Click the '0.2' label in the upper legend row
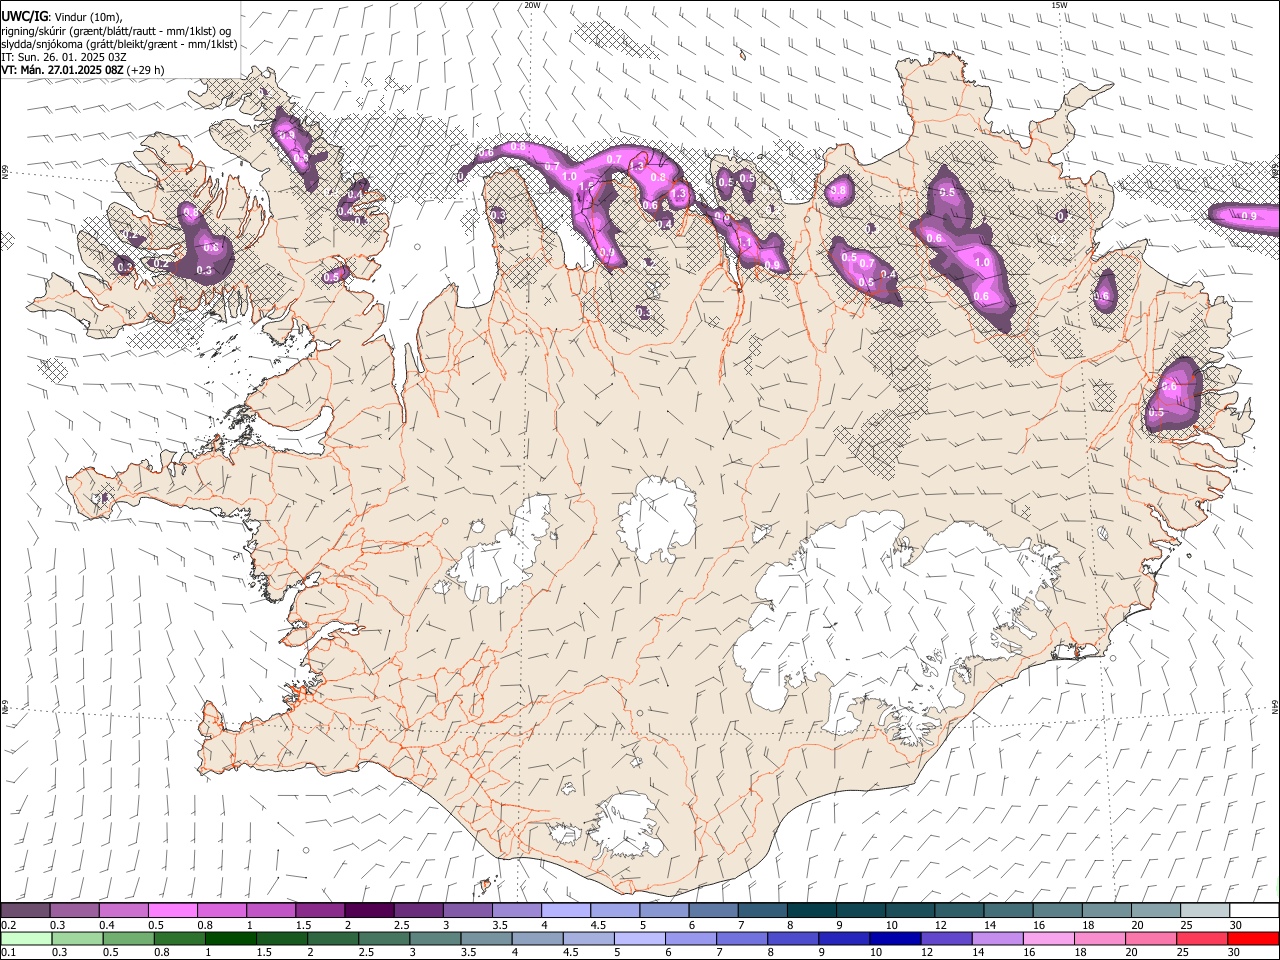Screen dimensions: 1280x960 click(8, 925)
